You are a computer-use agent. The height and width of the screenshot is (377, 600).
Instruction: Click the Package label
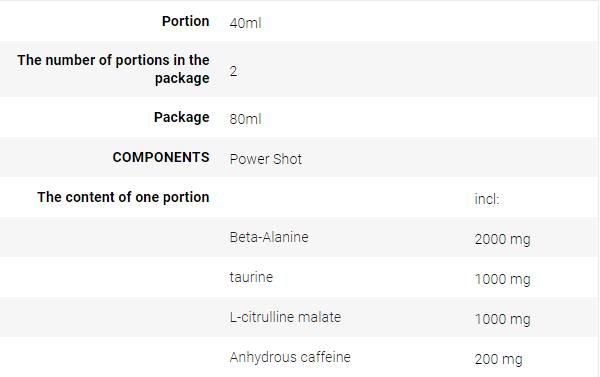click(x=182, y=117)
